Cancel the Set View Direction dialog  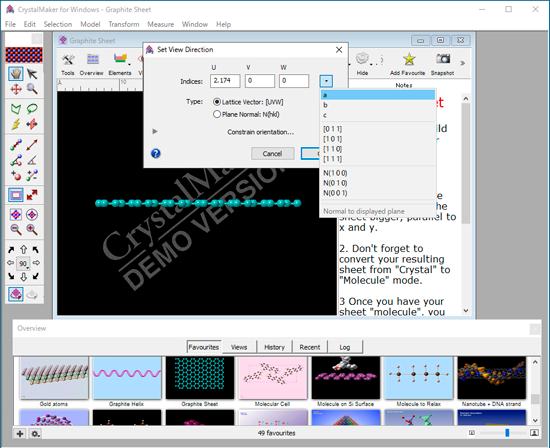click(272, 154)
